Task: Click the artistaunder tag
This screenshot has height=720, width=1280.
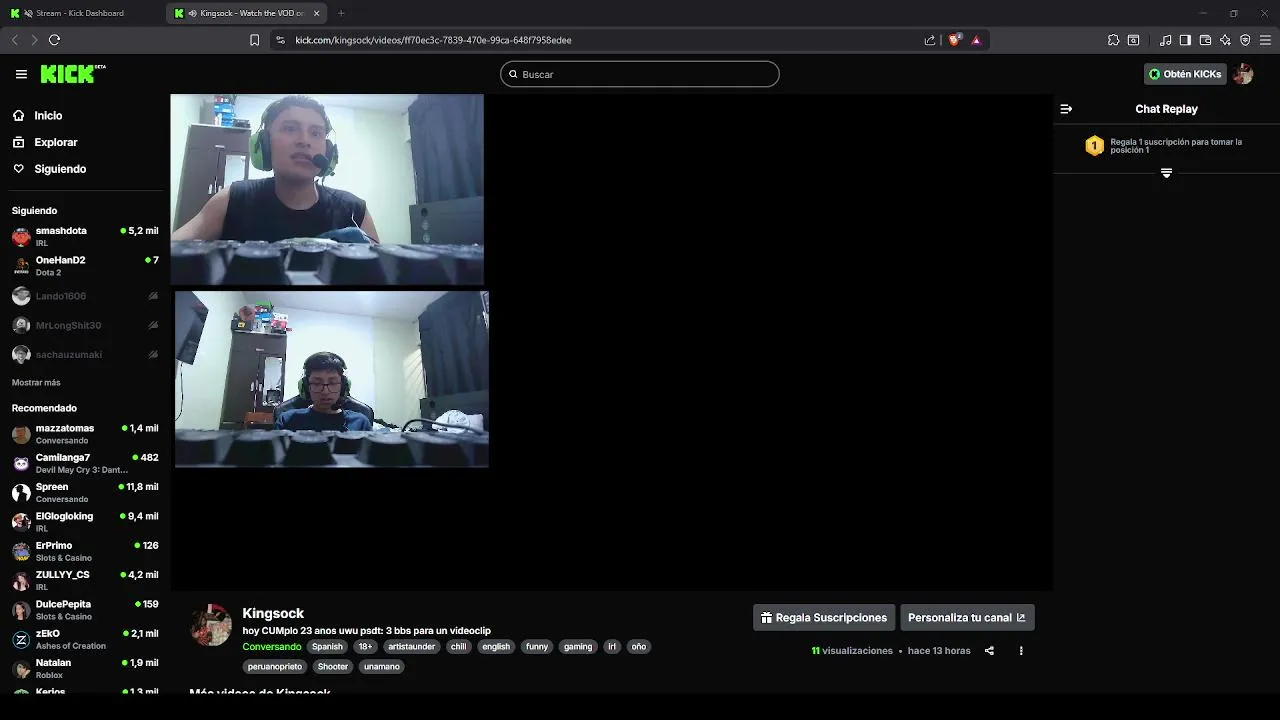Action: [412, 647]
